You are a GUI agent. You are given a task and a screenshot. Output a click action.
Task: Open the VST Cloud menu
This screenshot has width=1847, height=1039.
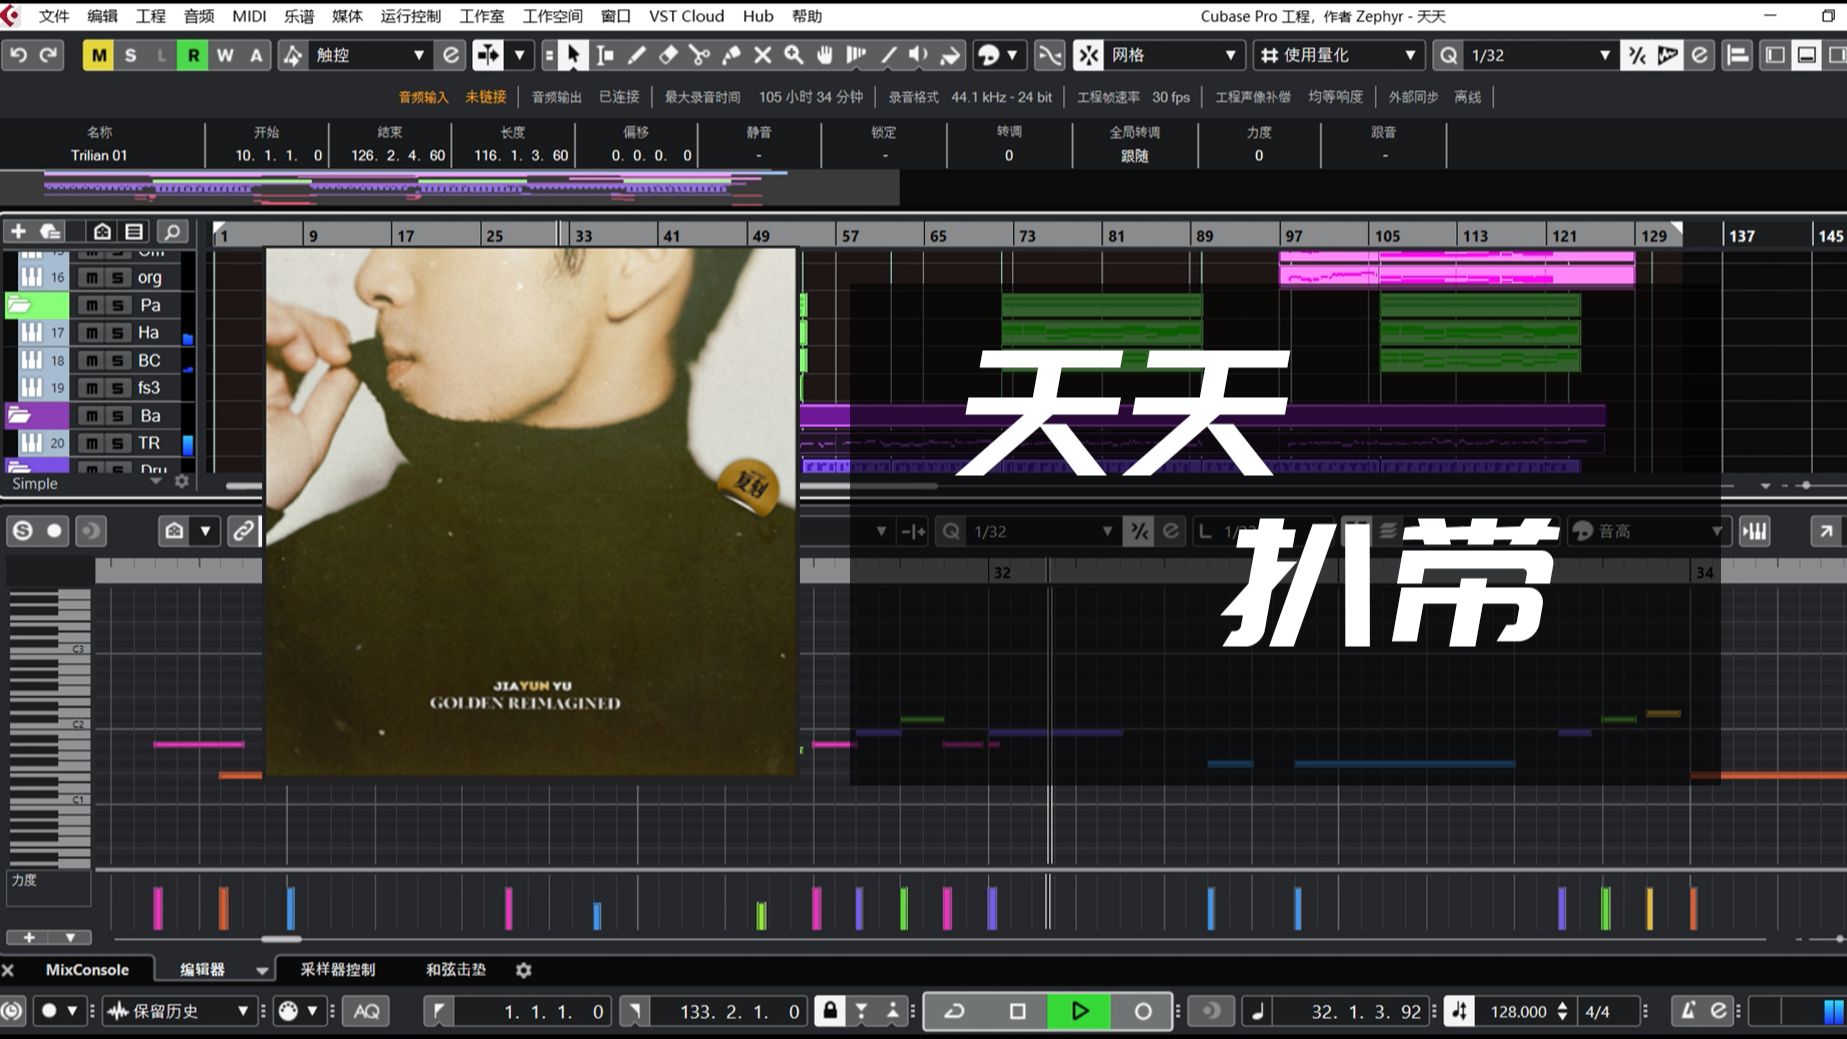686,16
